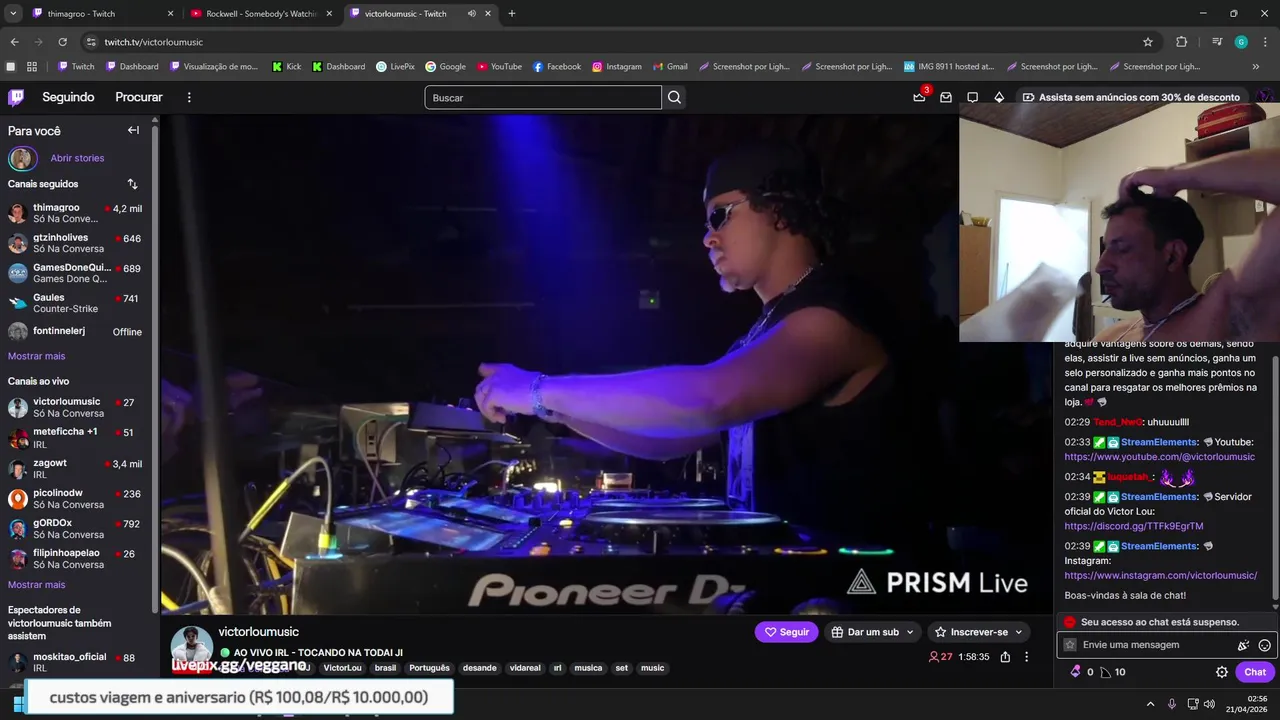Open gORDOx channel in sidebar

tap(75, 528)
